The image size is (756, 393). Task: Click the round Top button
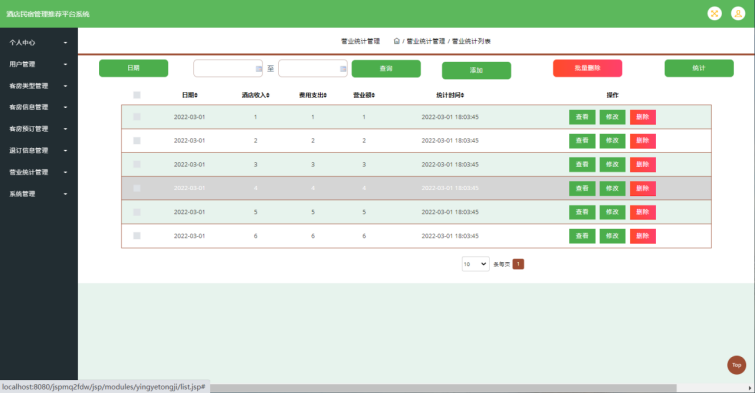pos(736,365)
